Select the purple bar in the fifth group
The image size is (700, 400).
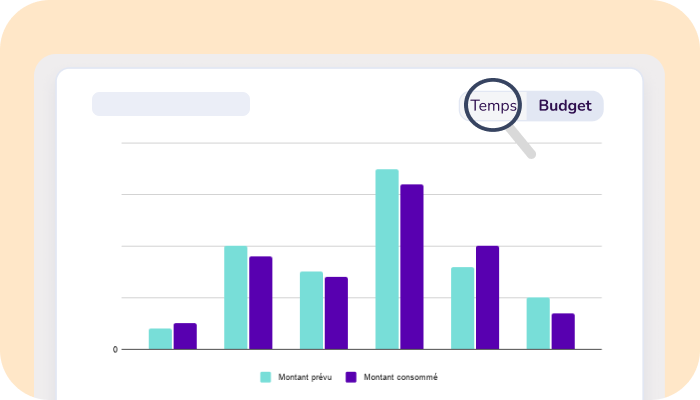click(487, 297)
